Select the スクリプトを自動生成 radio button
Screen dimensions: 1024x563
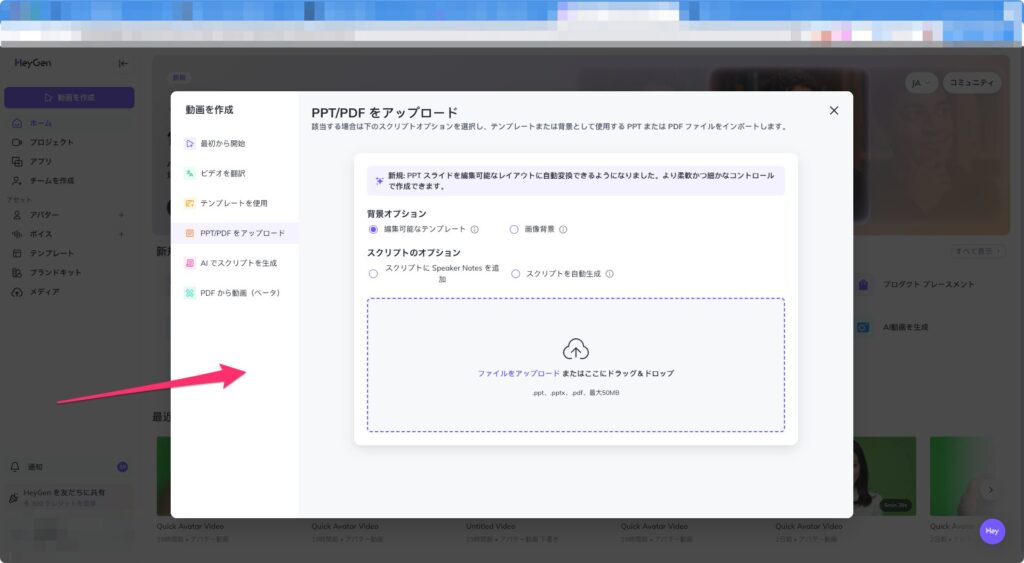click(x=515, y=274)
